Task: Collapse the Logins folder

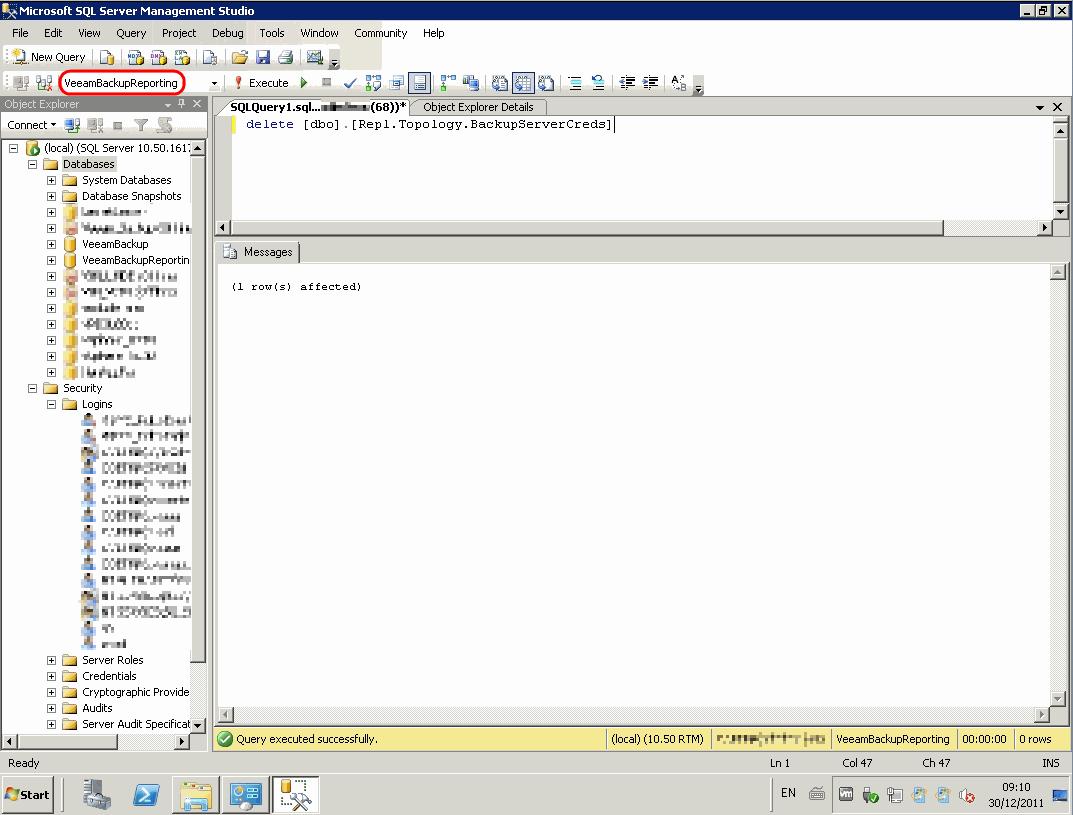Action: point(51,404)
